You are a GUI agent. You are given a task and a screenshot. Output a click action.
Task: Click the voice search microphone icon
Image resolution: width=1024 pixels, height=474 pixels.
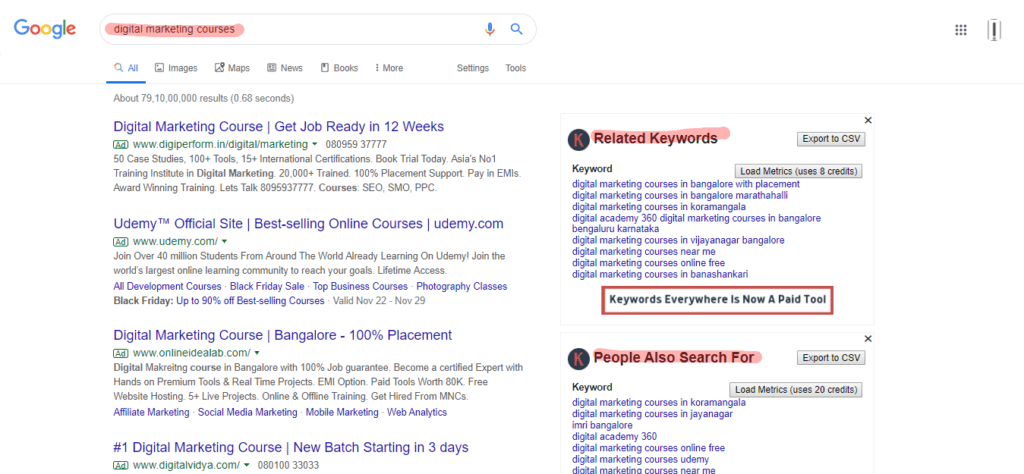[x=490, y=29]
